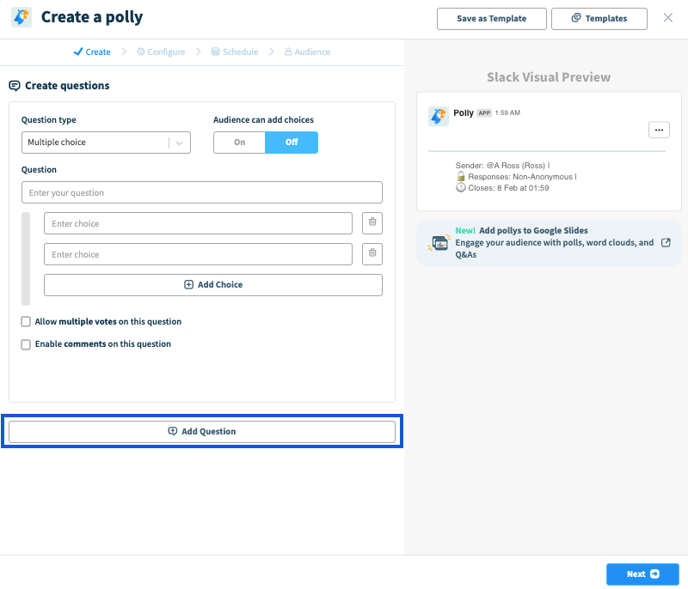Close the Create a polly dialog

point(667,18)
